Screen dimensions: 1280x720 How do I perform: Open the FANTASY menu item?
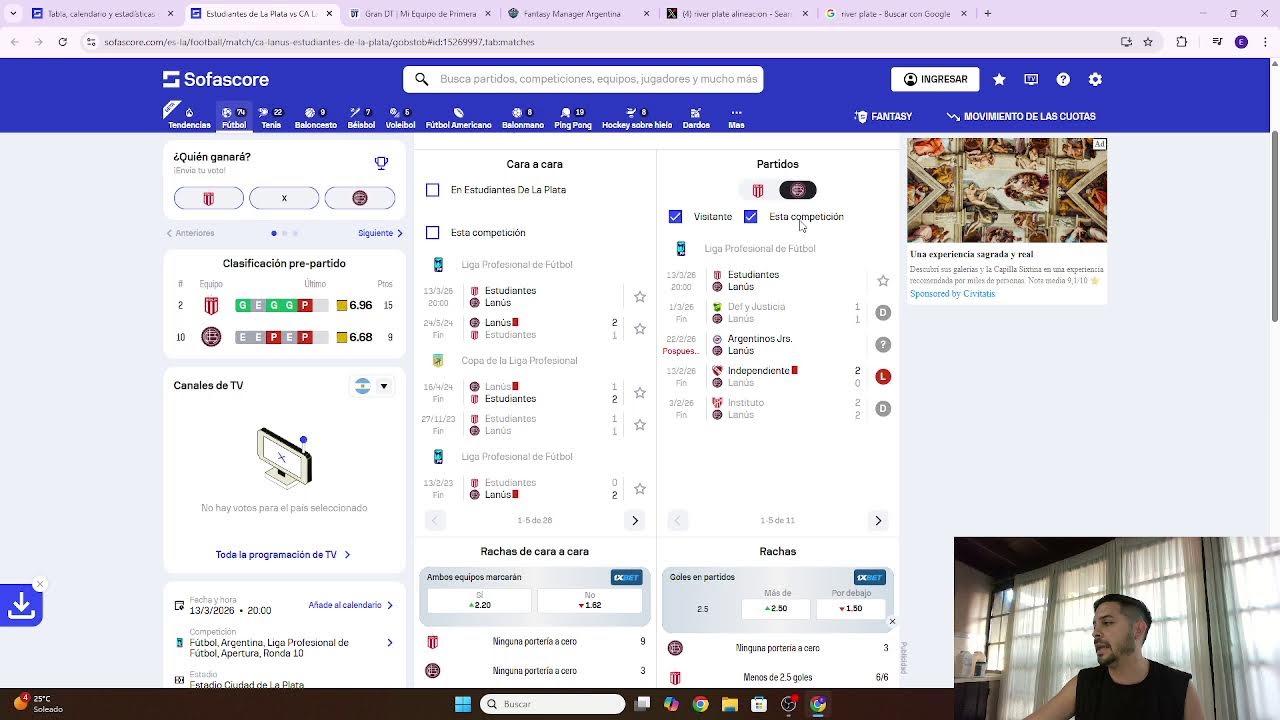pos(883,116)
